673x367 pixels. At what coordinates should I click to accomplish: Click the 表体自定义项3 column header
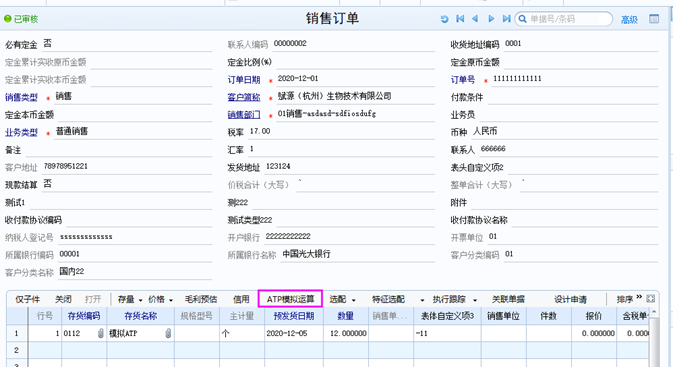coord(447,316)
